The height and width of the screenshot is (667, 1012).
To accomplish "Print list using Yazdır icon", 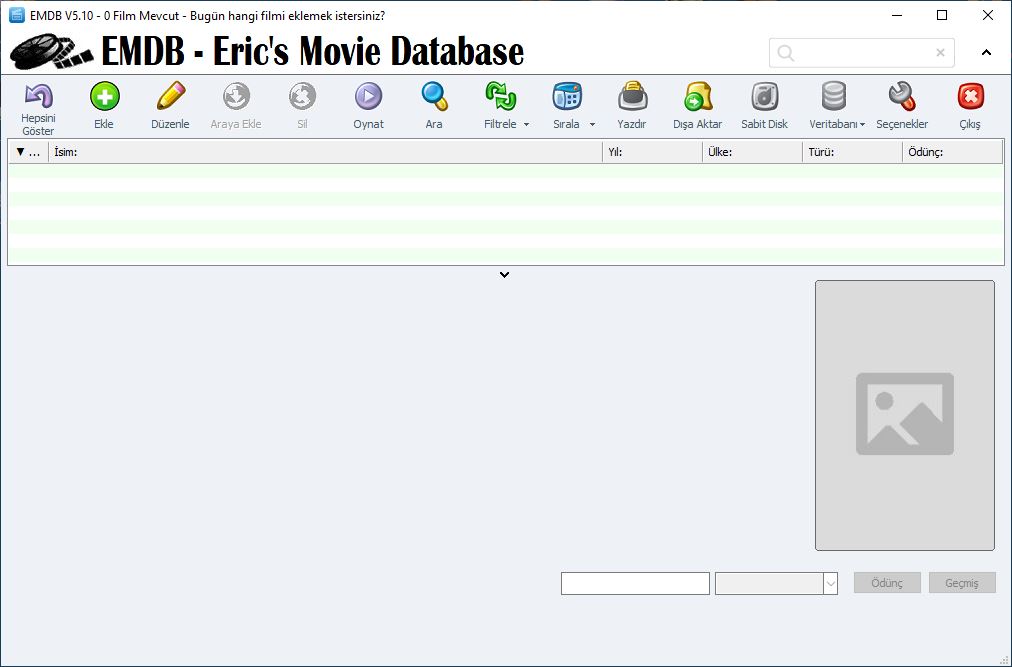I will tap(632, 96).
